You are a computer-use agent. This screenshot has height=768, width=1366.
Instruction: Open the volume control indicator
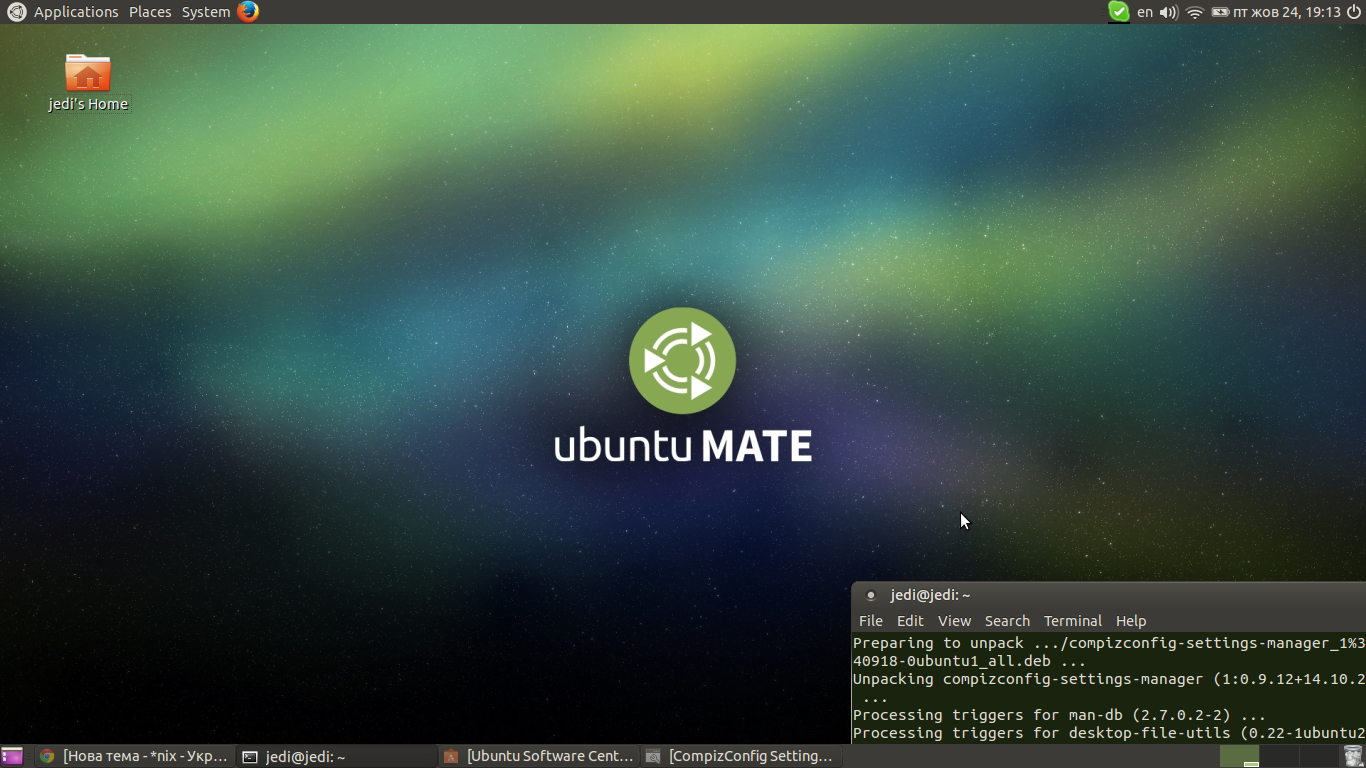tap(1169, 12)
